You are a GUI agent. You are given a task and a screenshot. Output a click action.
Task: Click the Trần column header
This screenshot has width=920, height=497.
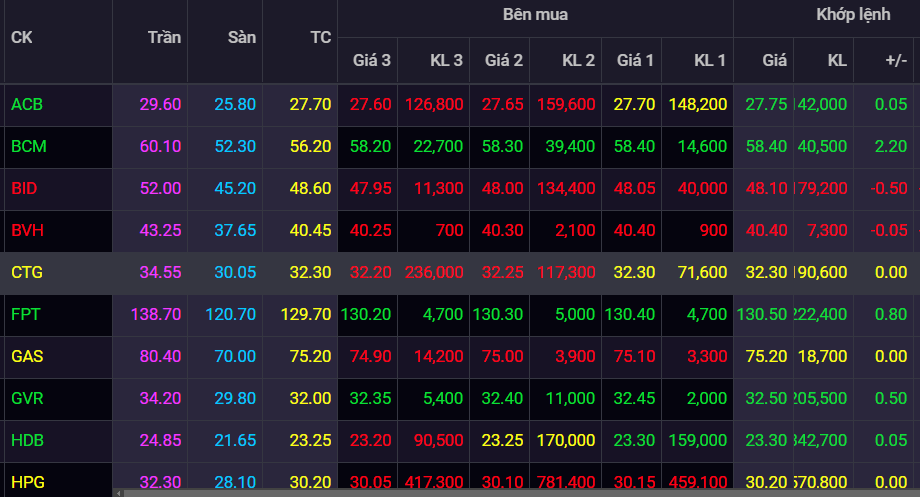164,38
